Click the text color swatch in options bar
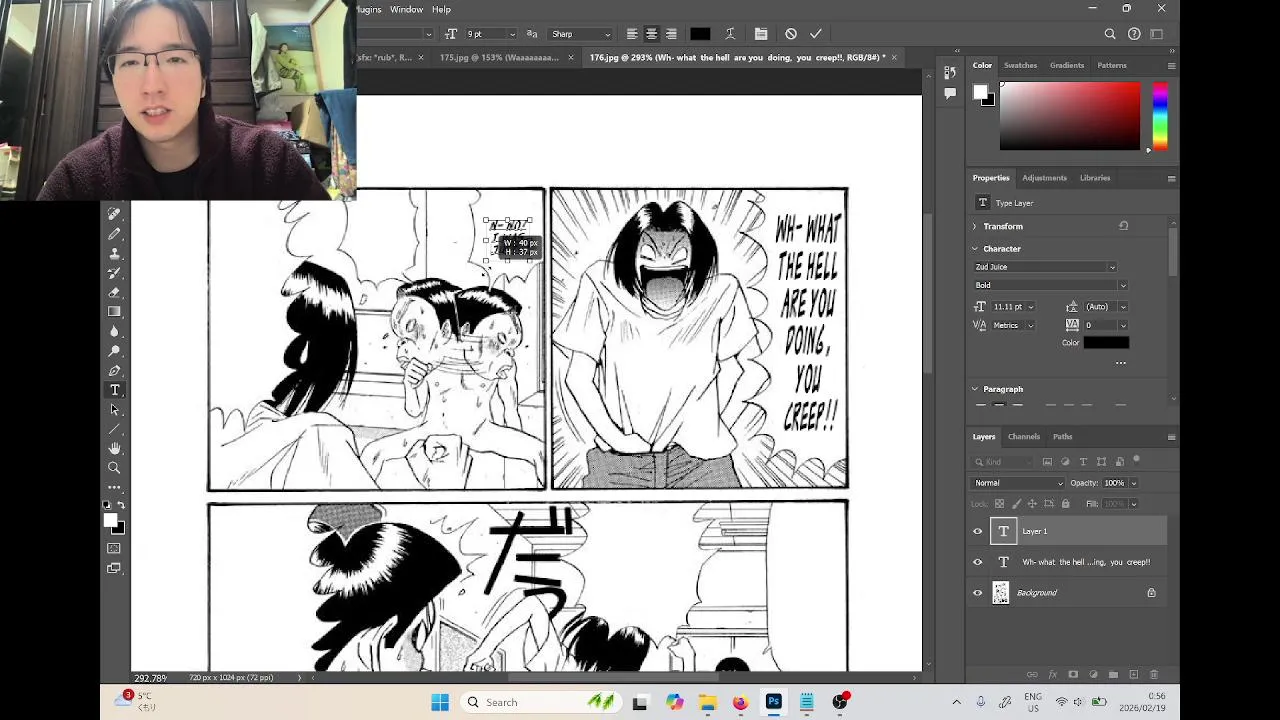This screenshot has height=720, width=1280. pyautogui.click(x=700, y=34)
